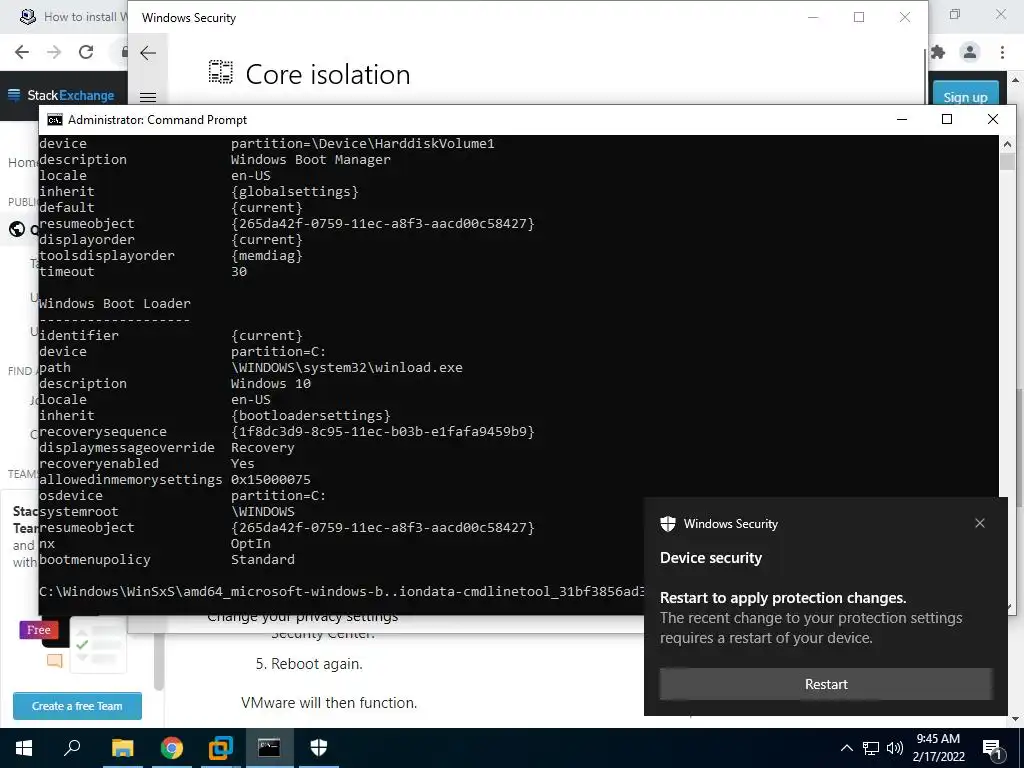The width and height of the screenshot is (1024, 768).
Task: Click 'timeout' row in Command Prompt
Action: [143, 272]
